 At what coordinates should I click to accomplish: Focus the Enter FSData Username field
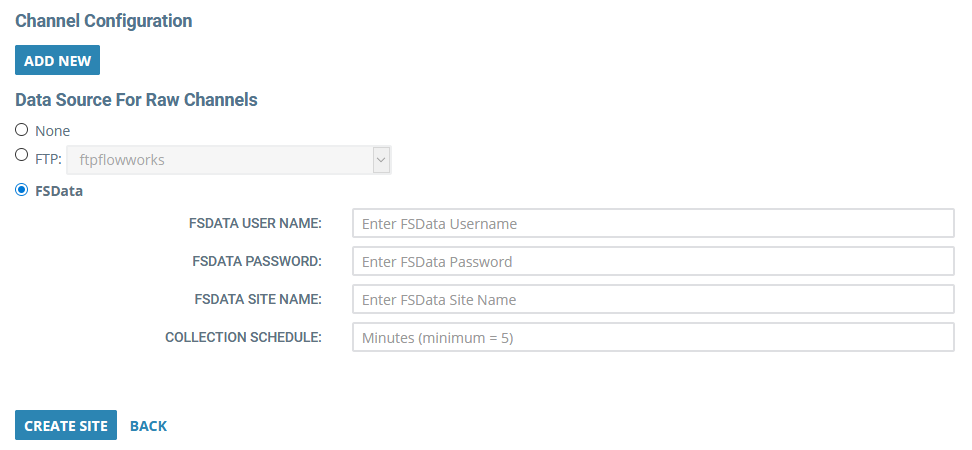(x=653, y=223)
